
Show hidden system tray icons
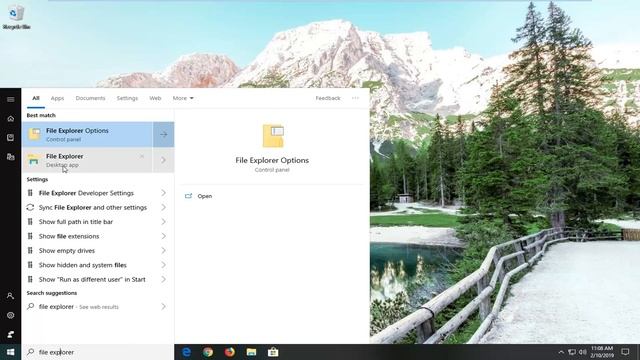click(x=561, y=352)
